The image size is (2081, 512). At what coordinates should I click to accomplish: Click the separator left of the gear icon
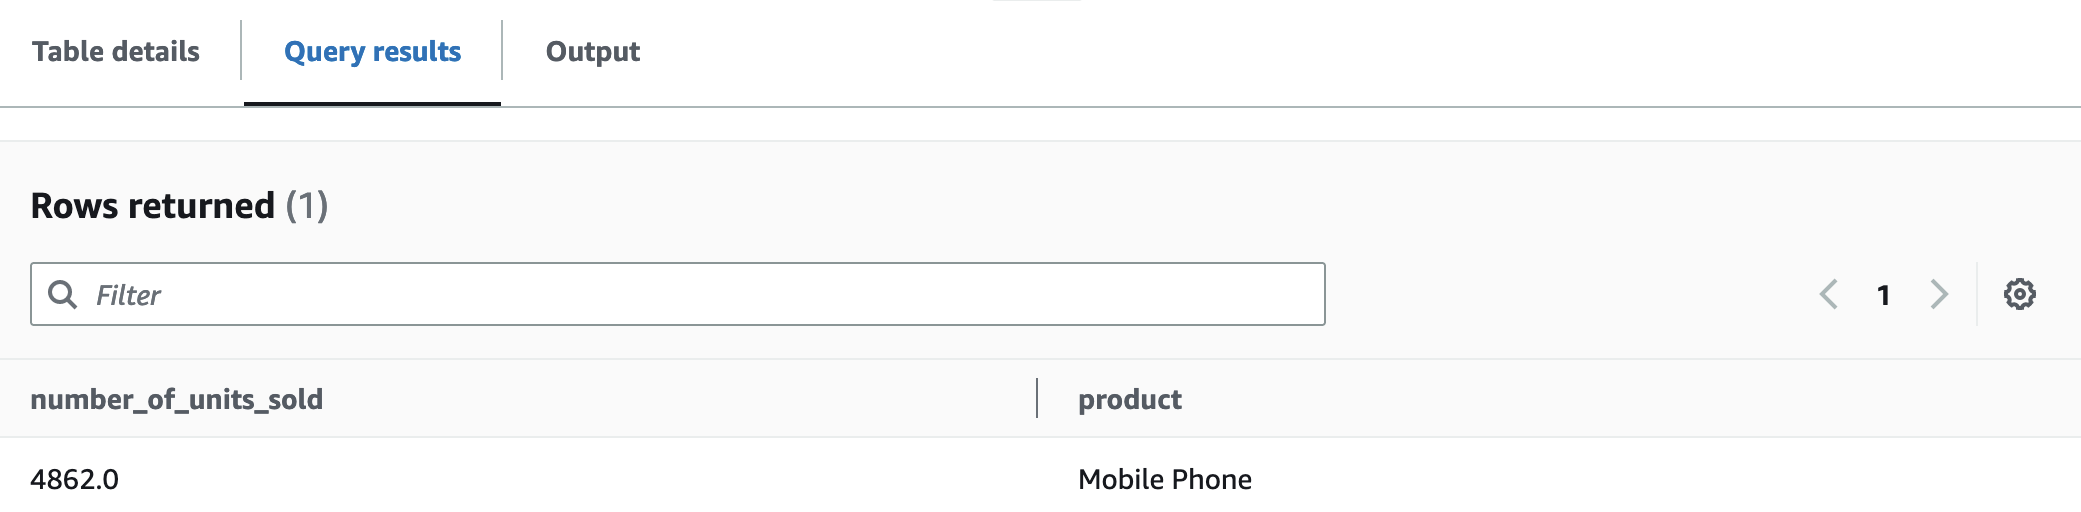coord(1977,294)
